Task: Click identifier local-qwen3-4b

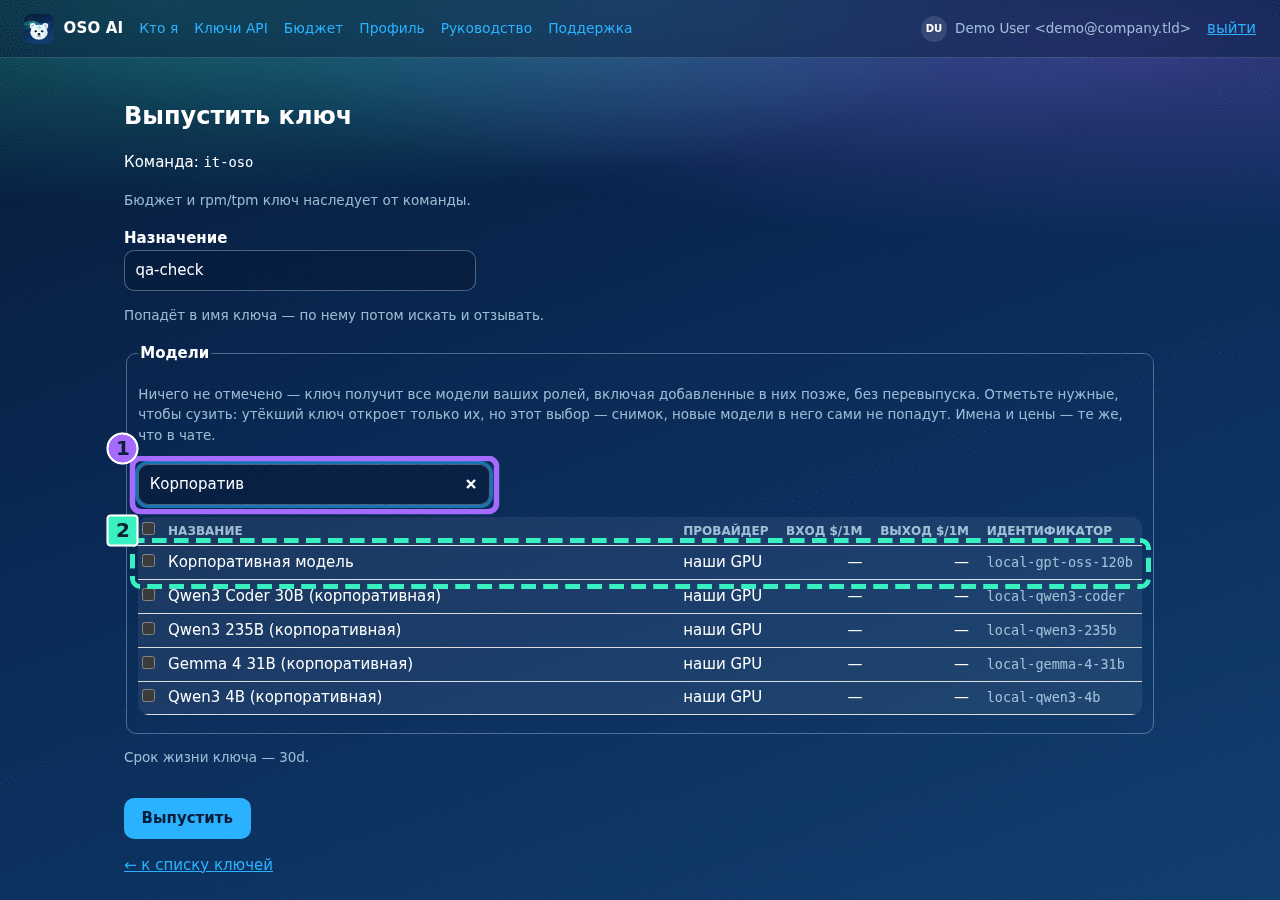Action: (x=1044, y=697)
